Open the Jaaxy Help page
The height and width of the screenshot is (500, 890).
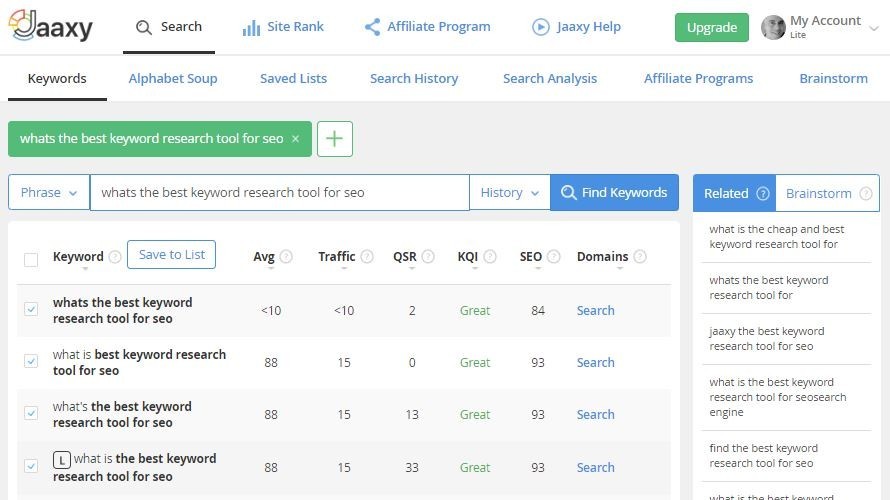click(576, 27)
